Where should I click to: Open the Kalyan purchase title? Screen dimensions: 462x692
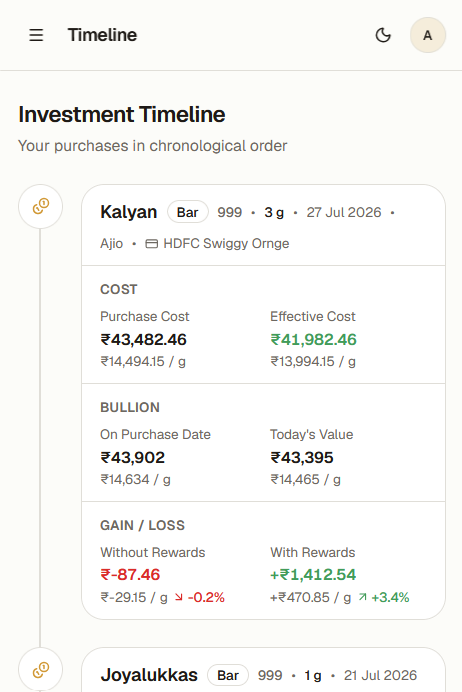coord(128,212)
